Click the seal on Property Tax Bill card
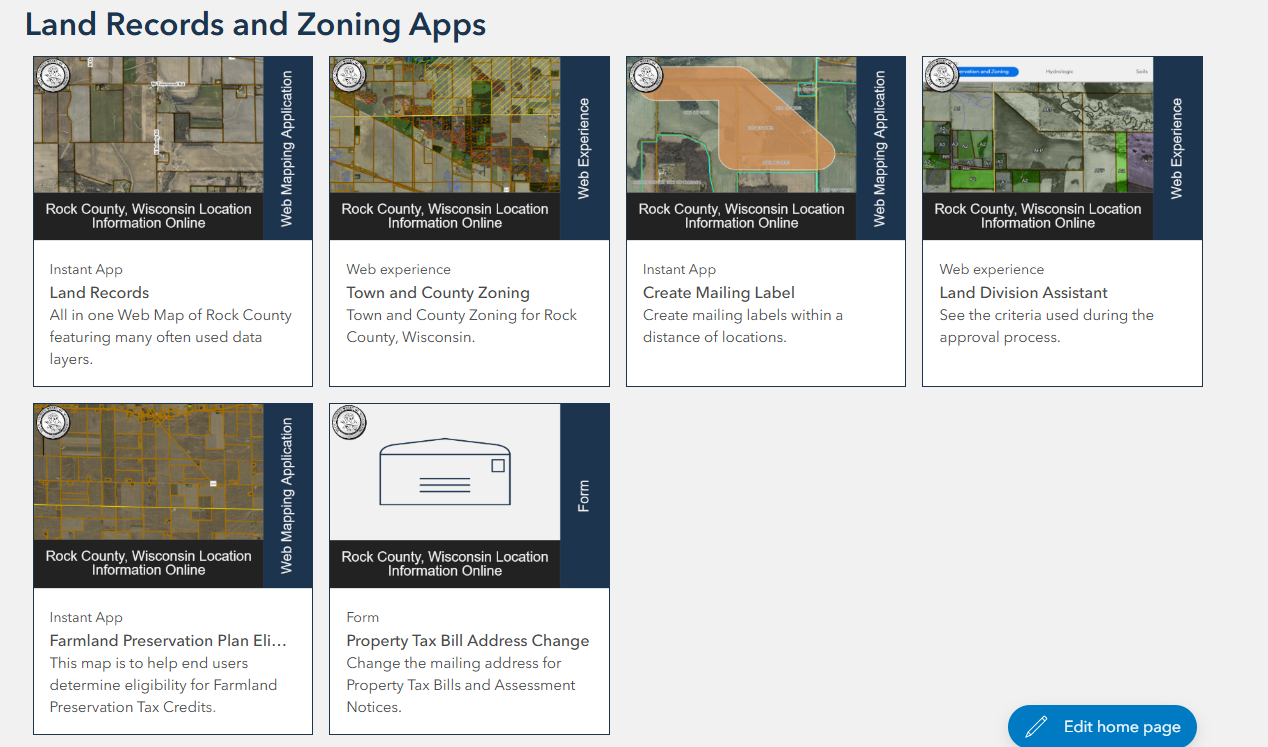The image size is (1268, 747). 349,424
